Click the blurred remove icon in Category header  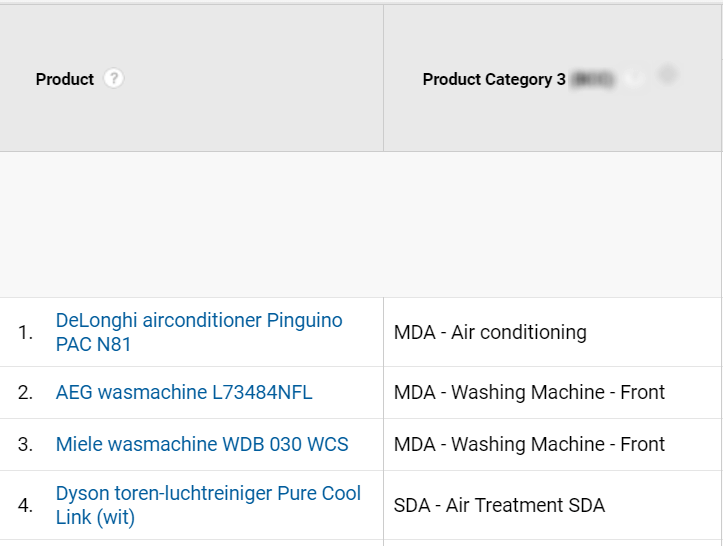click(x=667, y=75)
